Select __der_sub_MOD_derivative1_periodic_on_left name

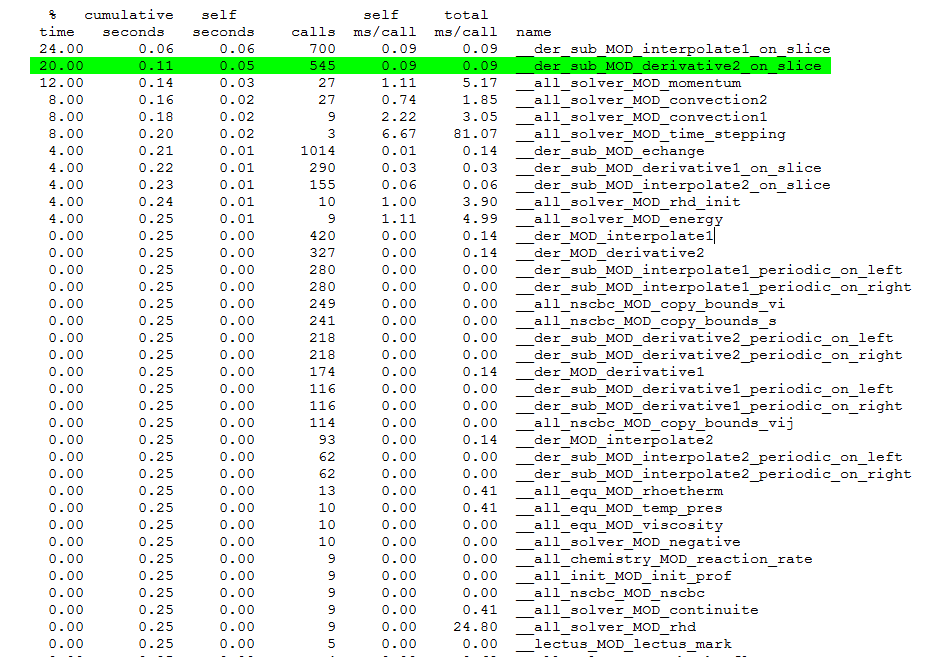click(705, 389)
